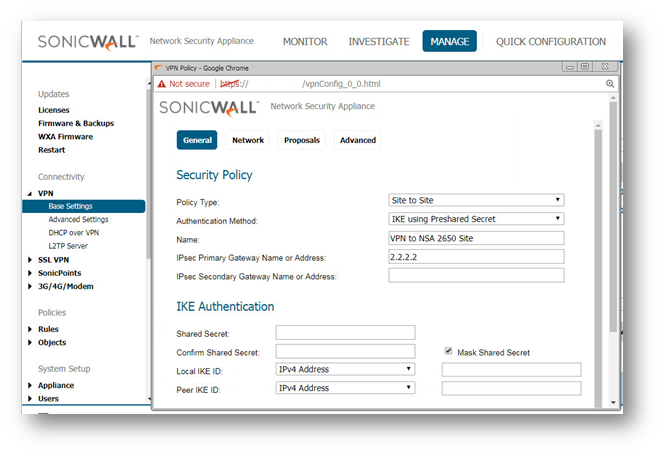Click the Policies sidebar heading
665x456 pixels.
tap(52, 312)
